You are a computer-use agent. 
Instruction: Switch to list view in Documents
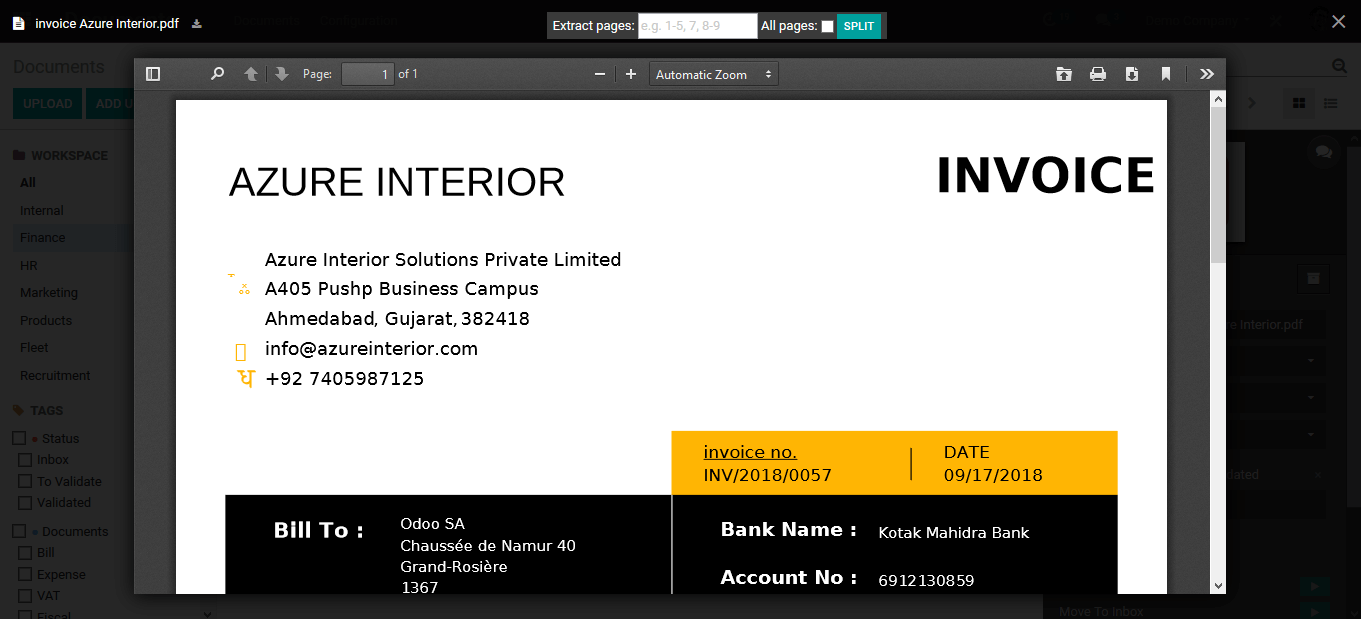(x=1331, y=103)
